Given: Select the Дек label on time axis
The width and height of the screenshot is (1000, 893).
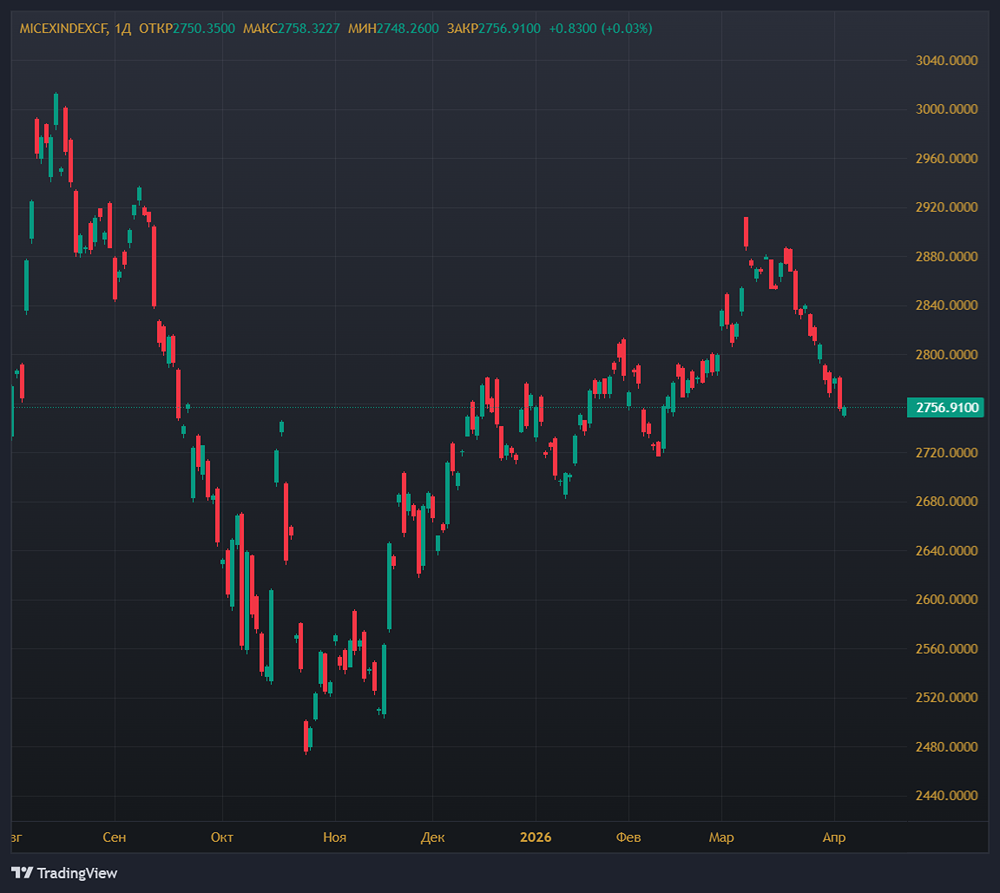Looking at the screenshot, I should [x=432, y=837].
